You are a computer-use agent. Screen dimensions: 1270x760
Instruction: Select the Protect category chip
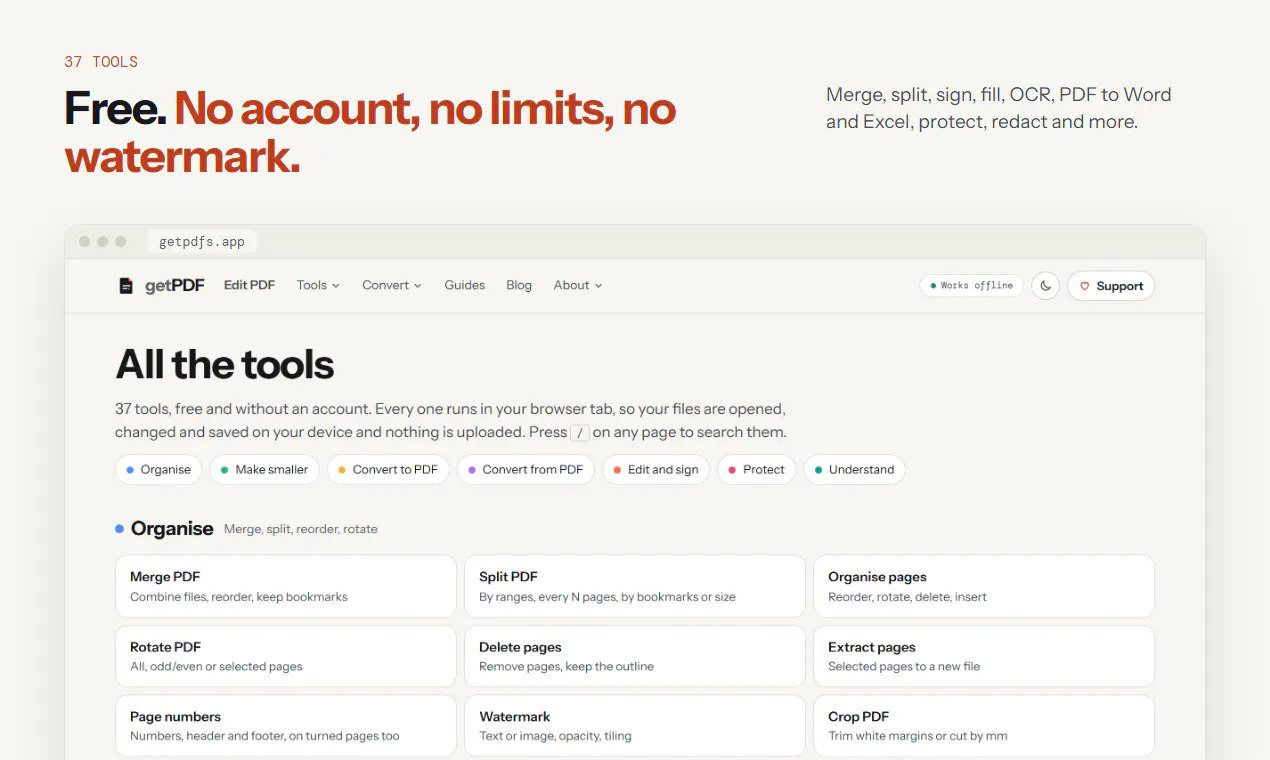click(x=757, y=470)
